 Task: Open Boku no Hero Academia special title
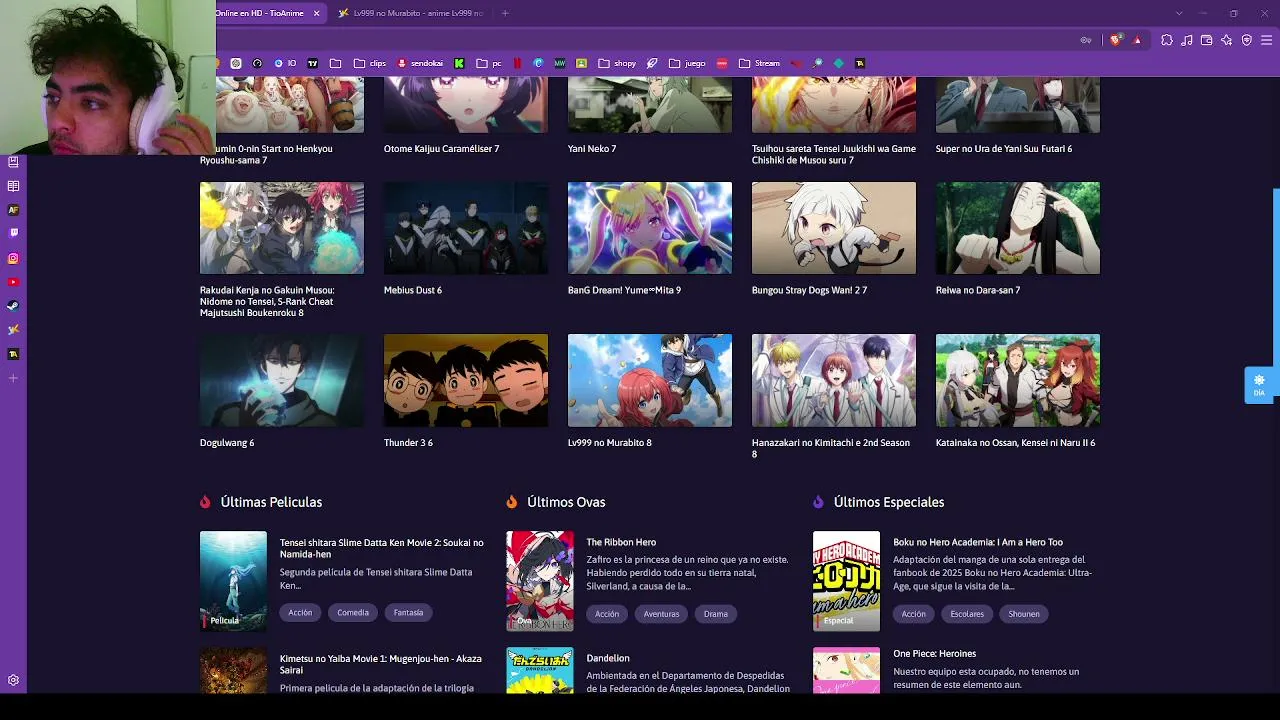click(978, 542)
